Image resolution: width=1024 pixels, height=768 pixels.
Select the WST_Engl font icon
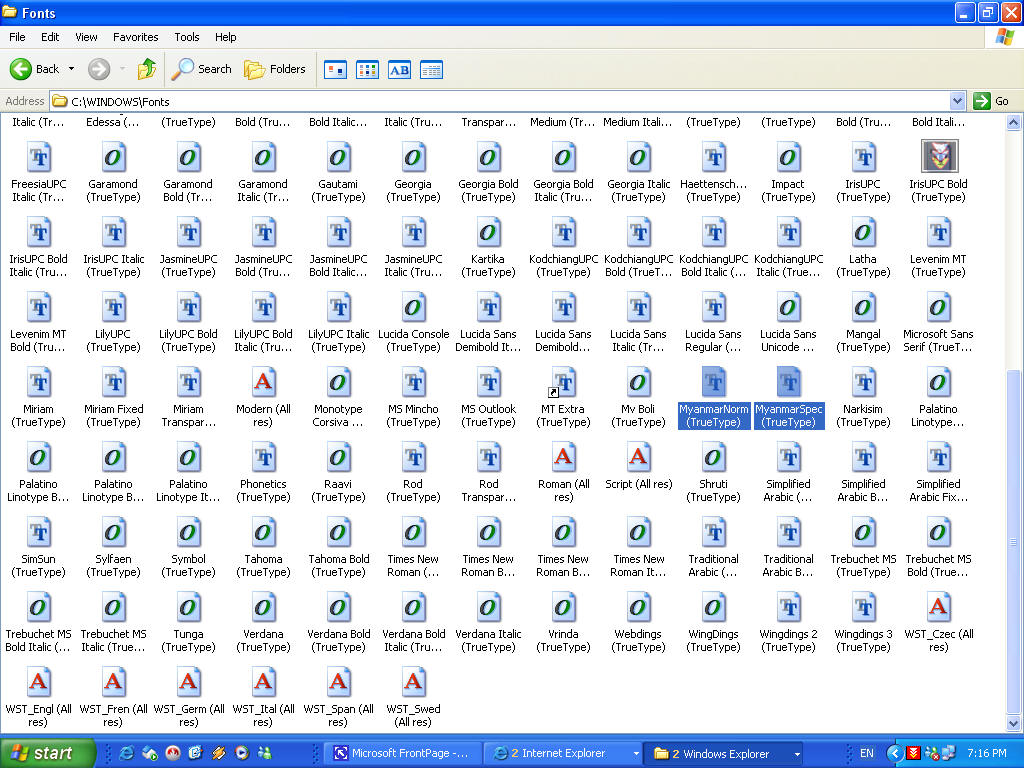(38, 682)
